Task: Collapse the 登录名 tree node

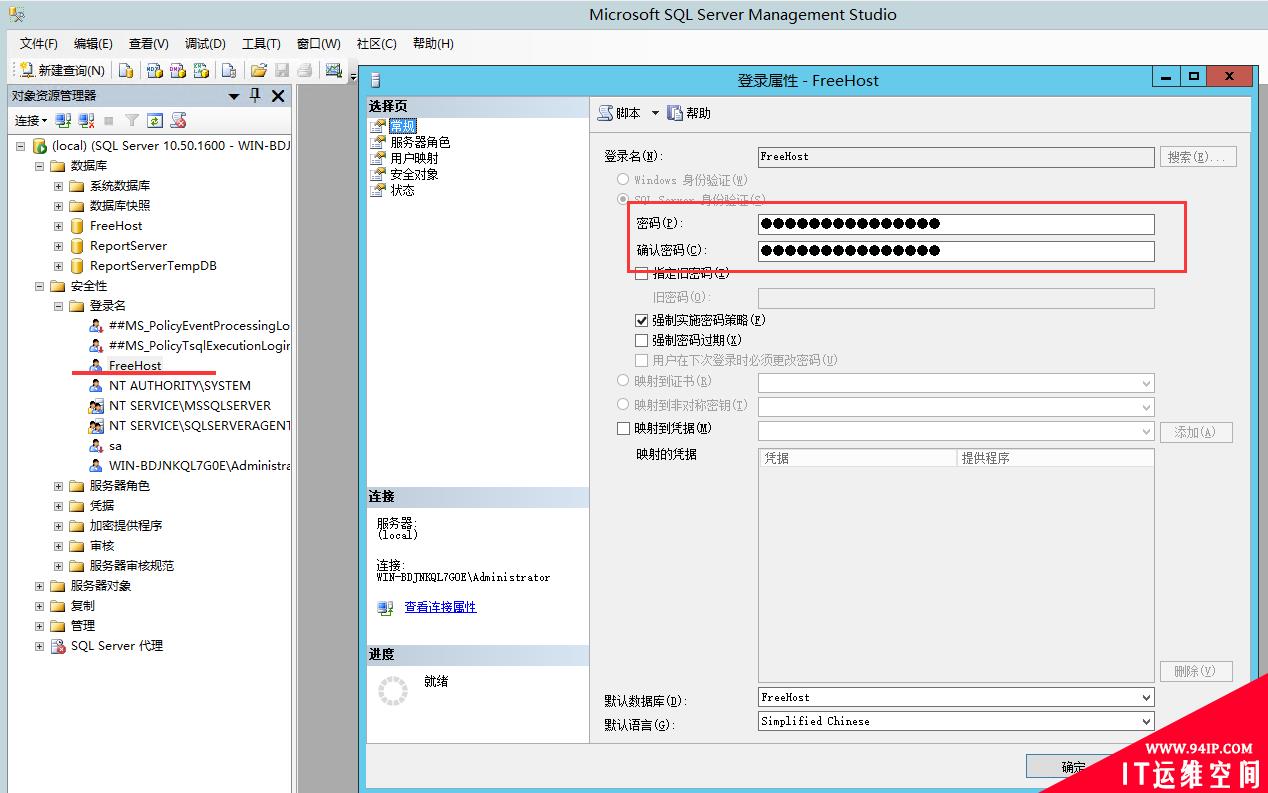Action: point(58,306)
